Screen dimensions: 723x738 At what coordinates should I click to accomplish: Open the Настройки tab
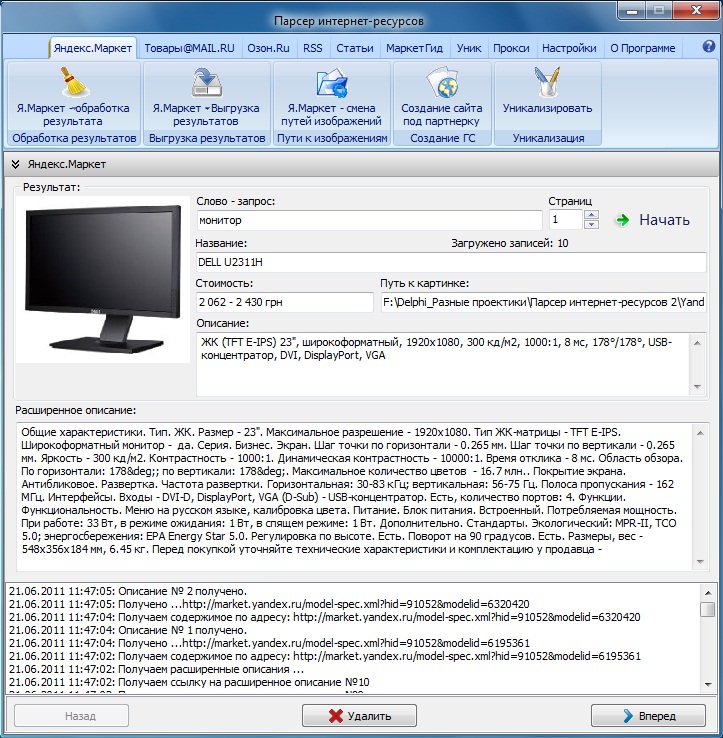[569, 48]
